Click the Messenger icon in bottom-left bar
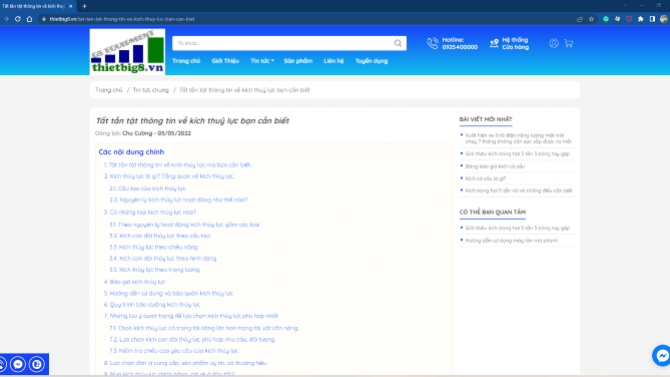Screen dimensions: 670x377 [x=18, y=364]
